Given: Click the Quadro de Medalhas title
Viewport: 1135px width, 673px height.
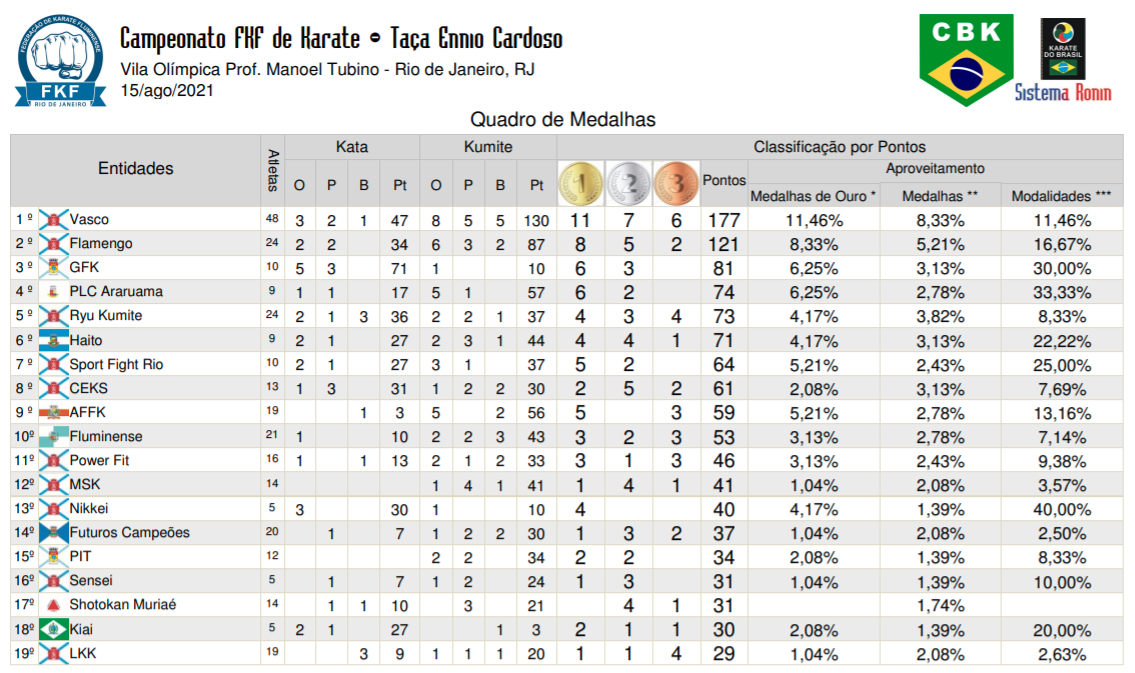Looking at the screenshot, I should click(x=563, y=120).
